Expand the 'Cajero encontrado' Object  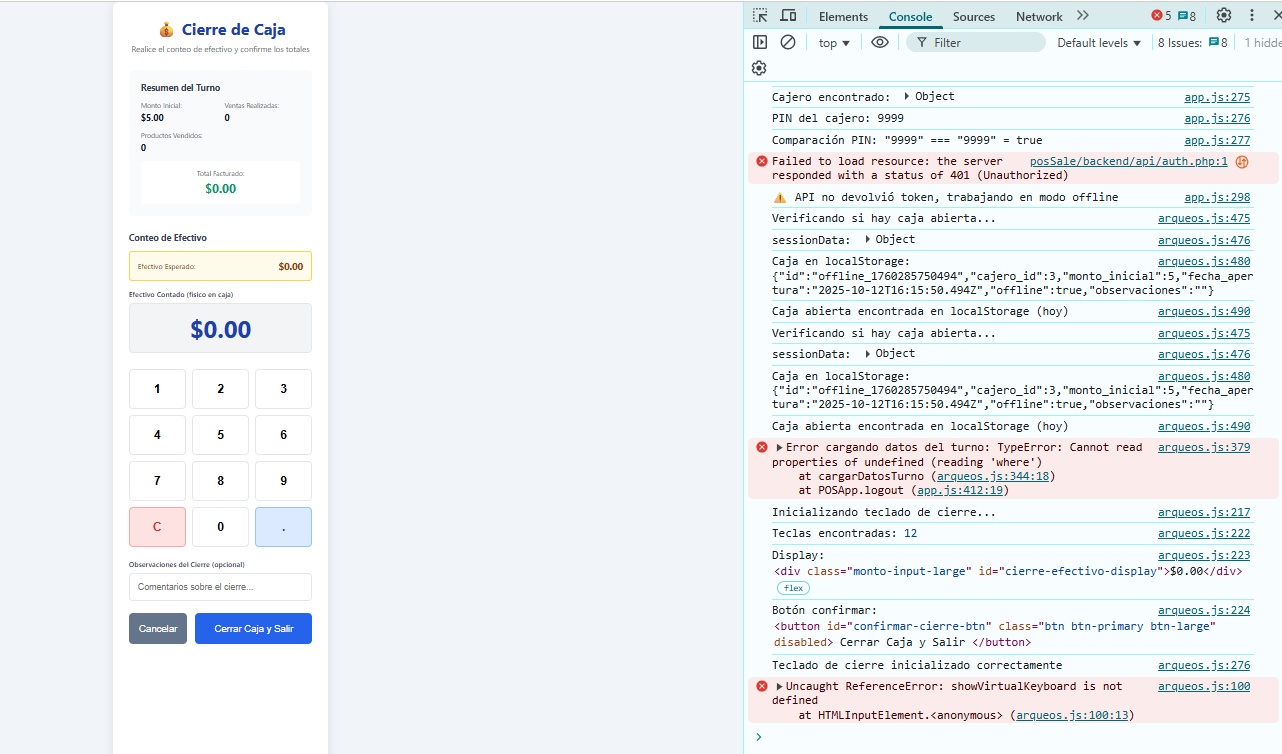coord(906,97)
